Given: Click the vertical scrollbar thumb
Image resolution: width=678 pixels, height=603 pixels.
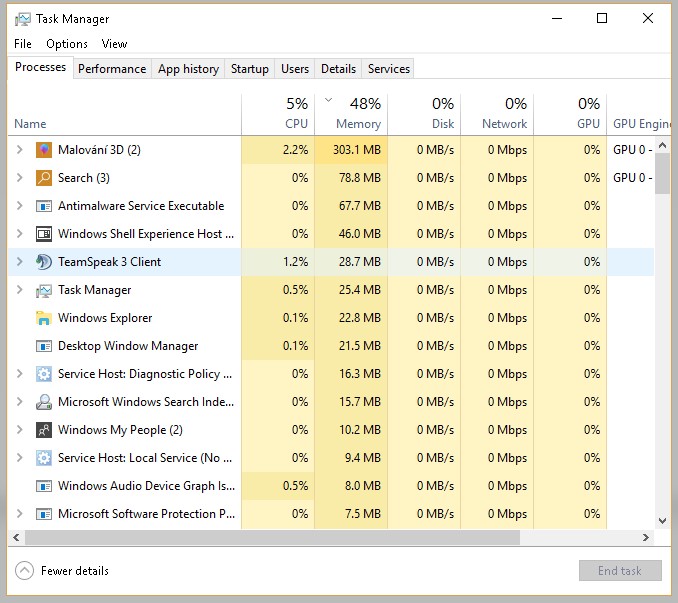Looking at the screenshot, I should pyautogui.click(x=662, y=174).
